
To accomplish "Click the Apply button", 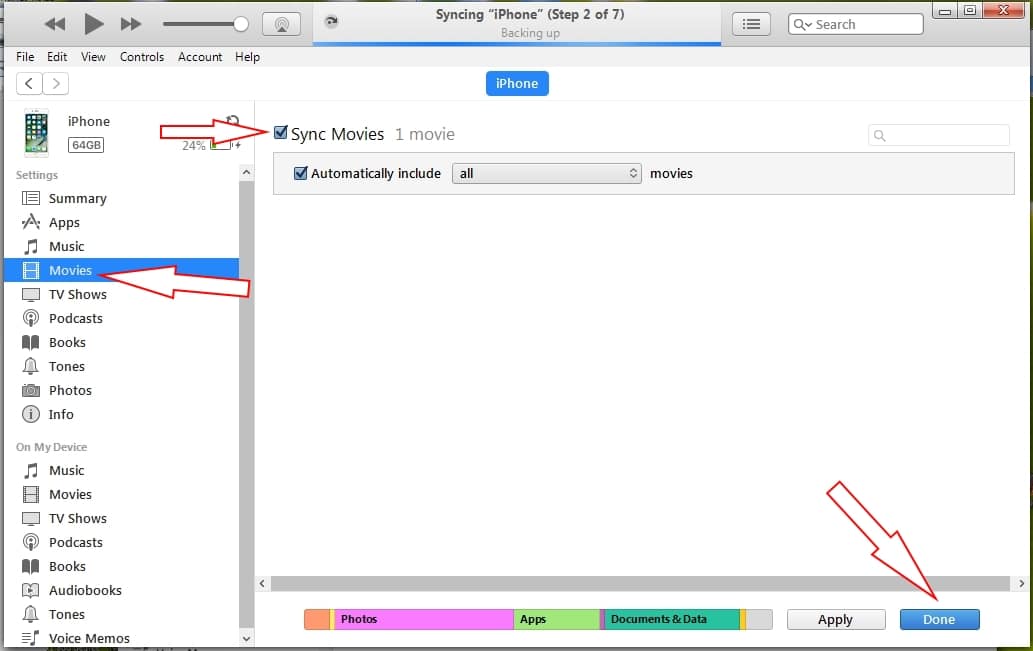I will [835, 619].
